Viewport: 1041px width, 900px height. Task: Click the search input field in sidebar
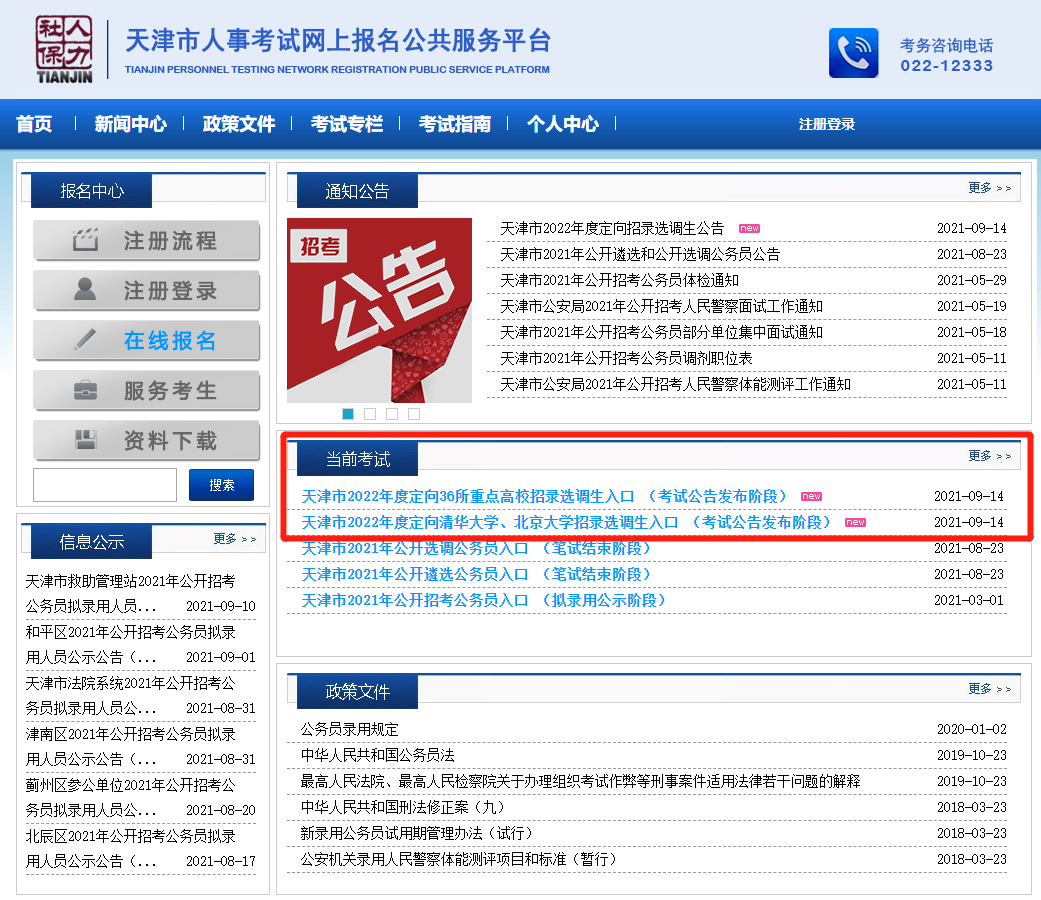[104, 484]
